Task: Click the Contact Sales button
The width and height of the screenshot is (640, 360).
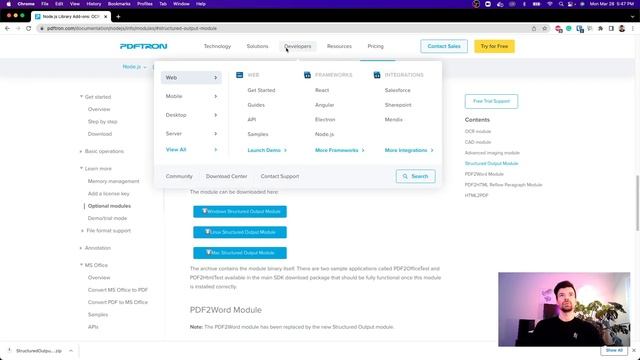Action: pos(444,46)
